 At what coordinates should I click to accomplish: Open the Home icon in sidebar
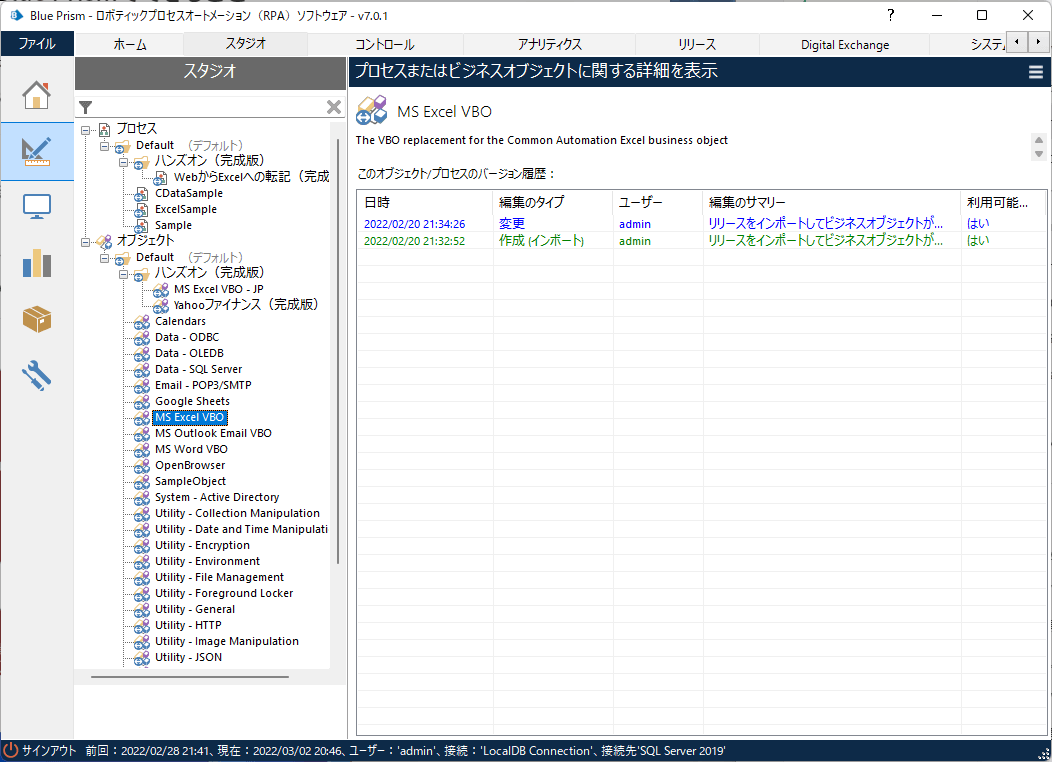coord(37,94)
